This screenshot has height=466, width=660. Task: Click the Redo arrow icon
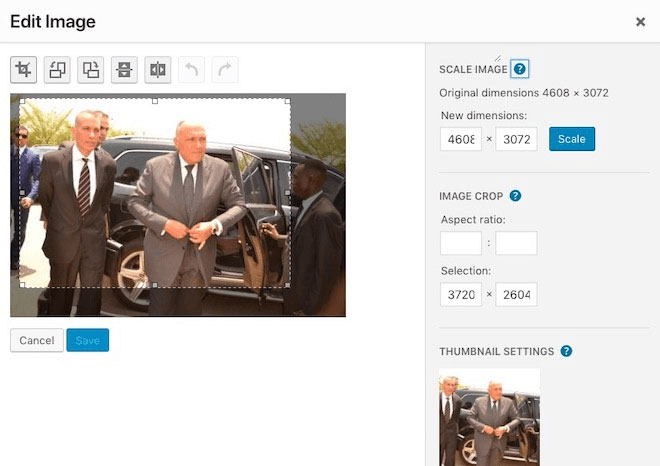(x=225, y=69)
